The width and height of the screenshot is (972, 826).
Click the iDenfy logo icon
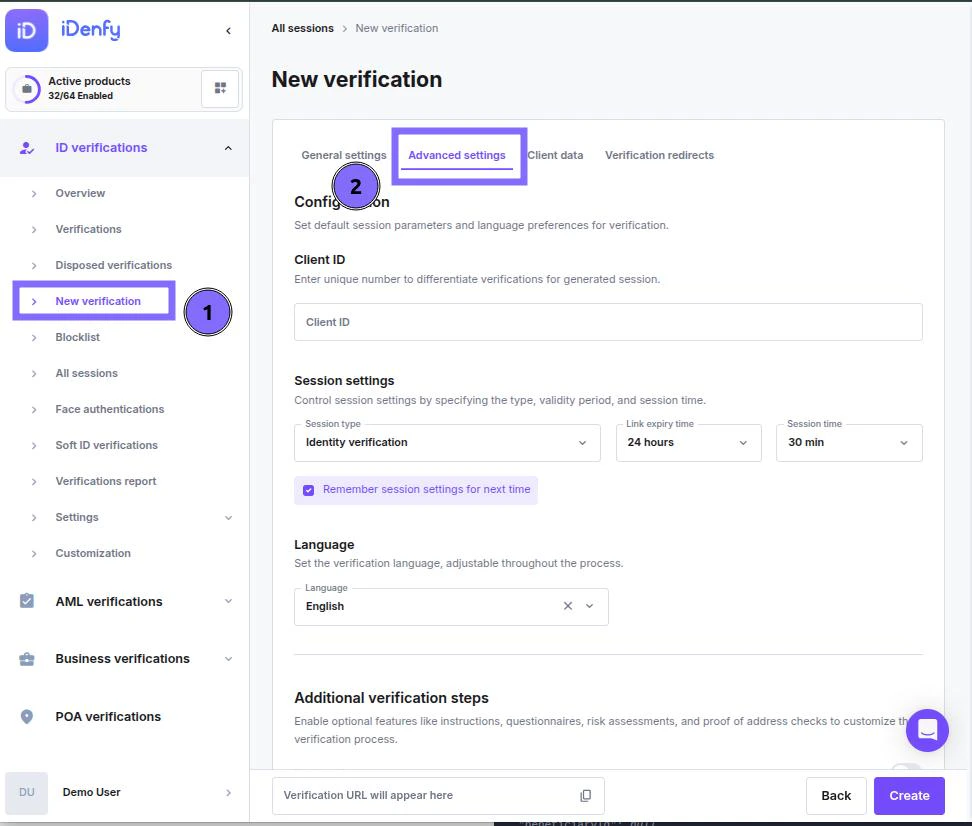(x=27, y=30)
